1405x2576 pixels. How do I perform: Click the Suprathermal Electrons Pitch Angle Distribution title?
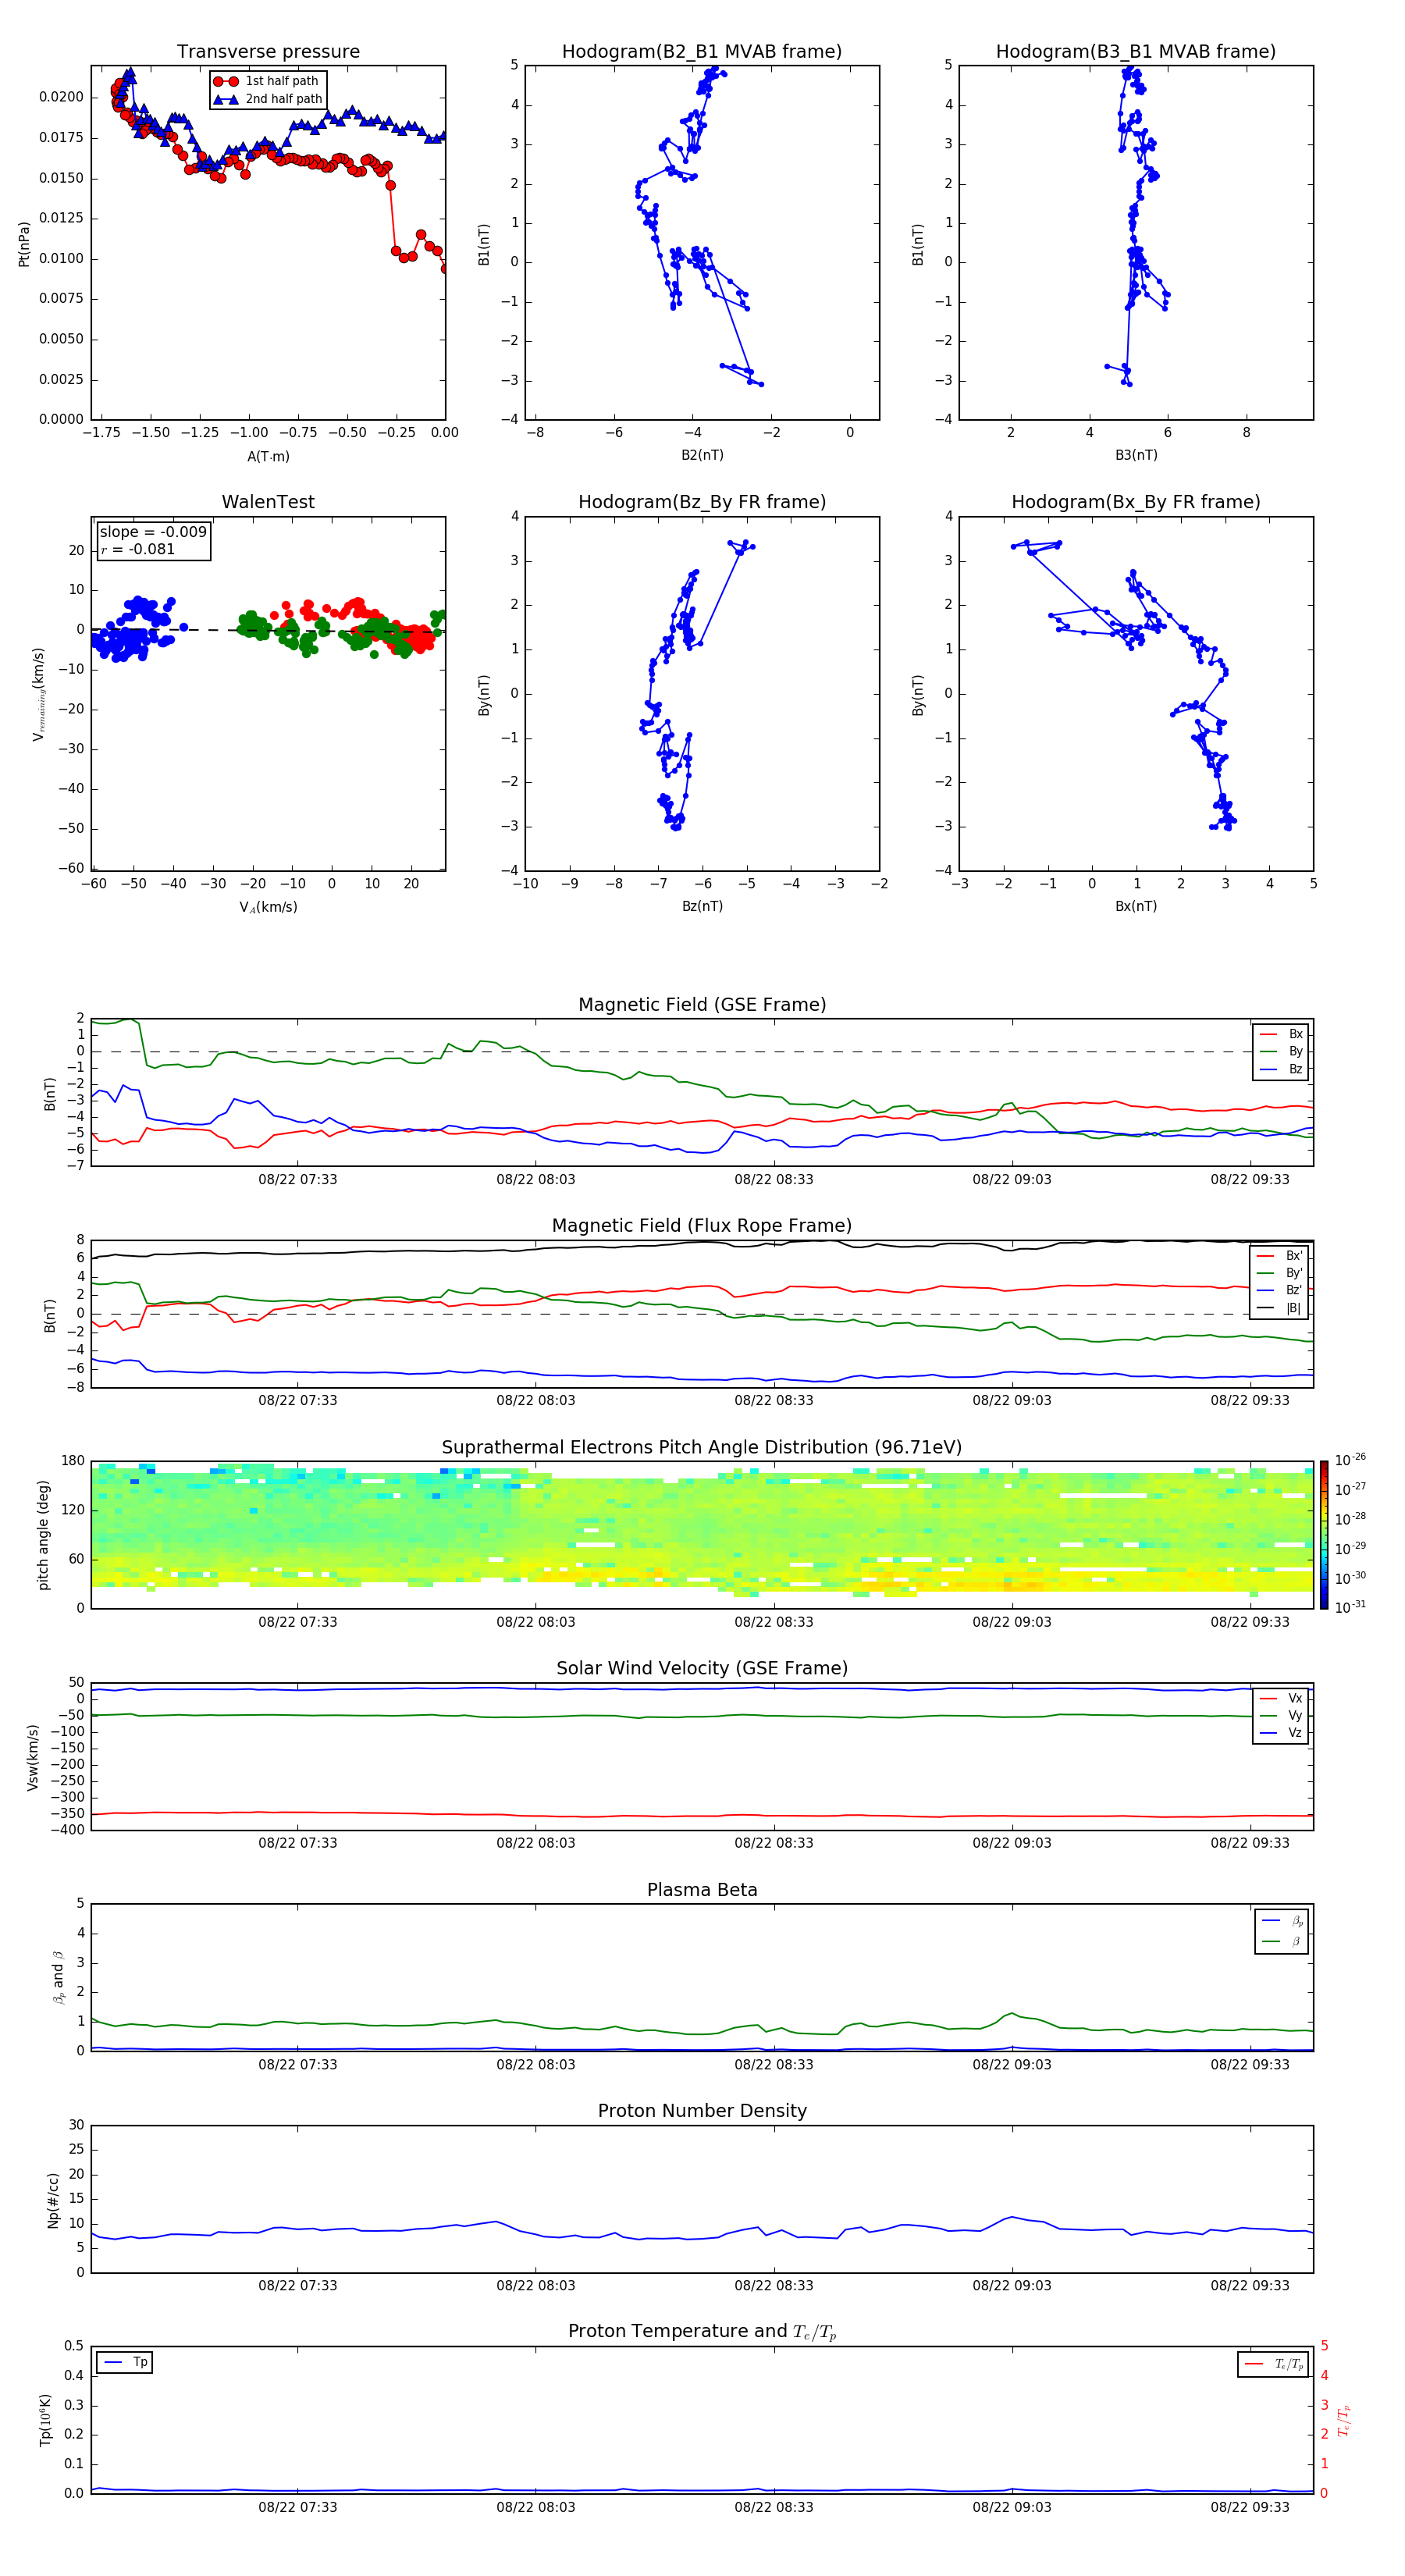click(x=702, y=1448)
